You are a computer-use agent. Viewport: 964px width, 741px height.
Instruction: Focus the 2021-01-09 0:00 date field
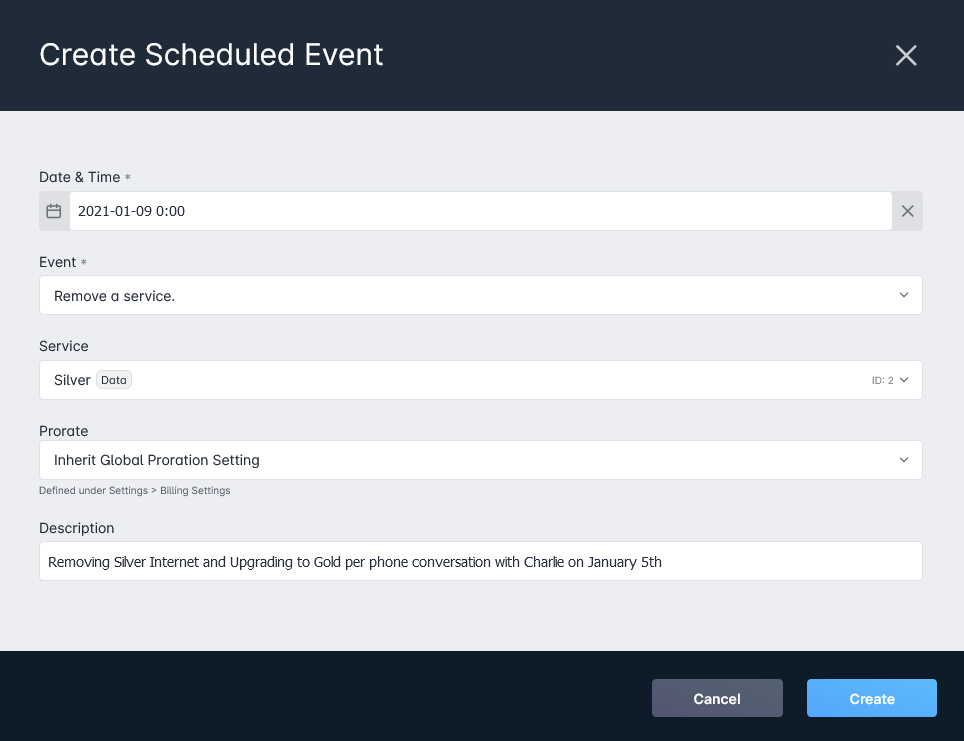(481, 211)
